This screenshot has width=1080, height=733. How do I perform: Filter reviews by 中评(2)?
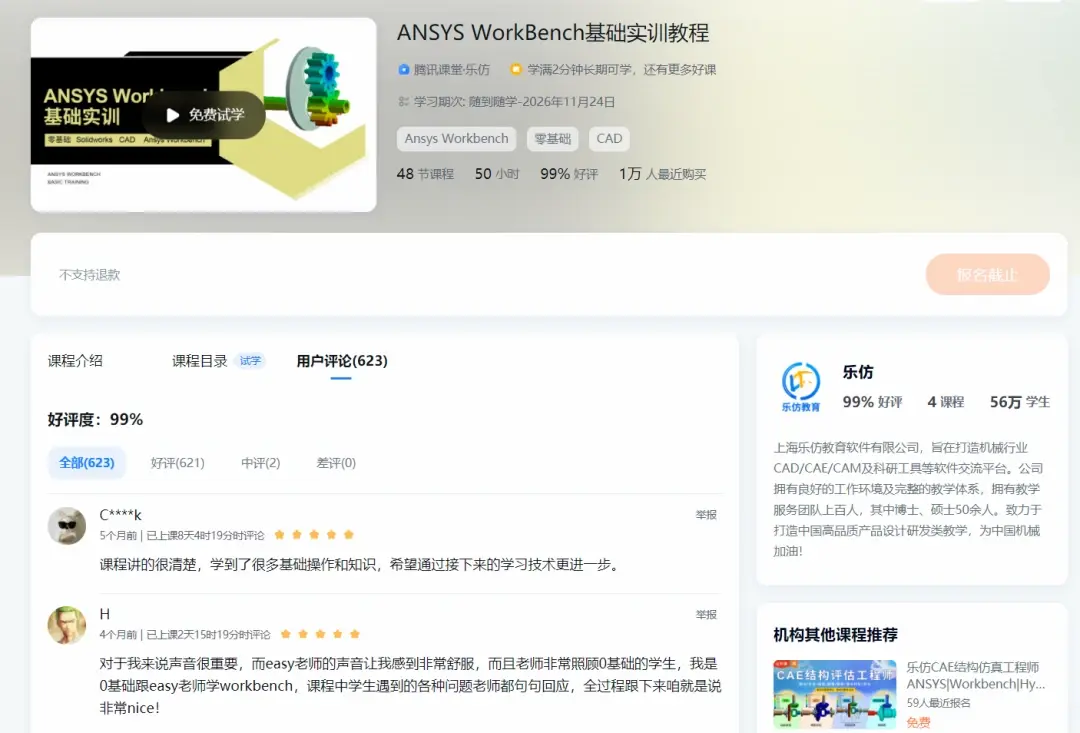[x=260, y=463]
